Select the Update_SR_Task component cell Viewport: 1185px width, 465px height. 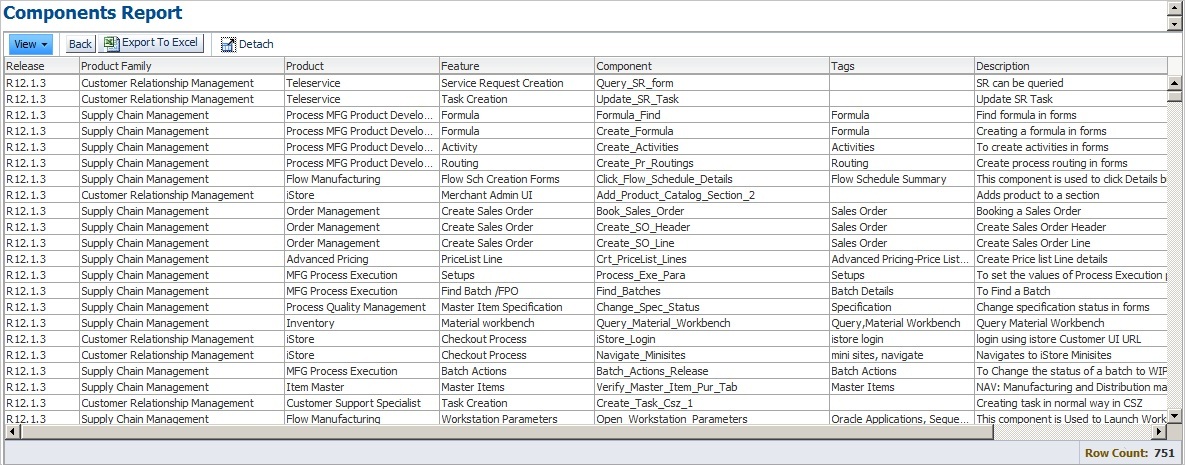tap(712, 99)
